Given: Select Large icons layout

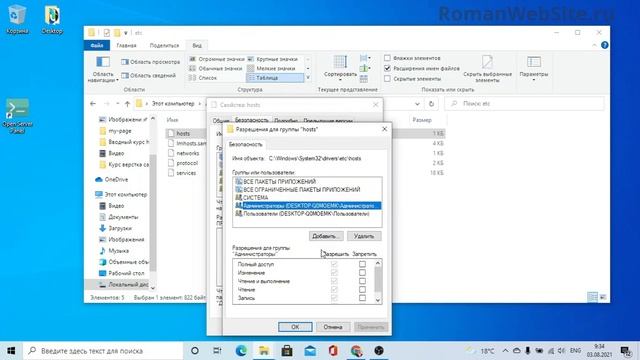Looking at the screenshot, I should pos(272,59).
